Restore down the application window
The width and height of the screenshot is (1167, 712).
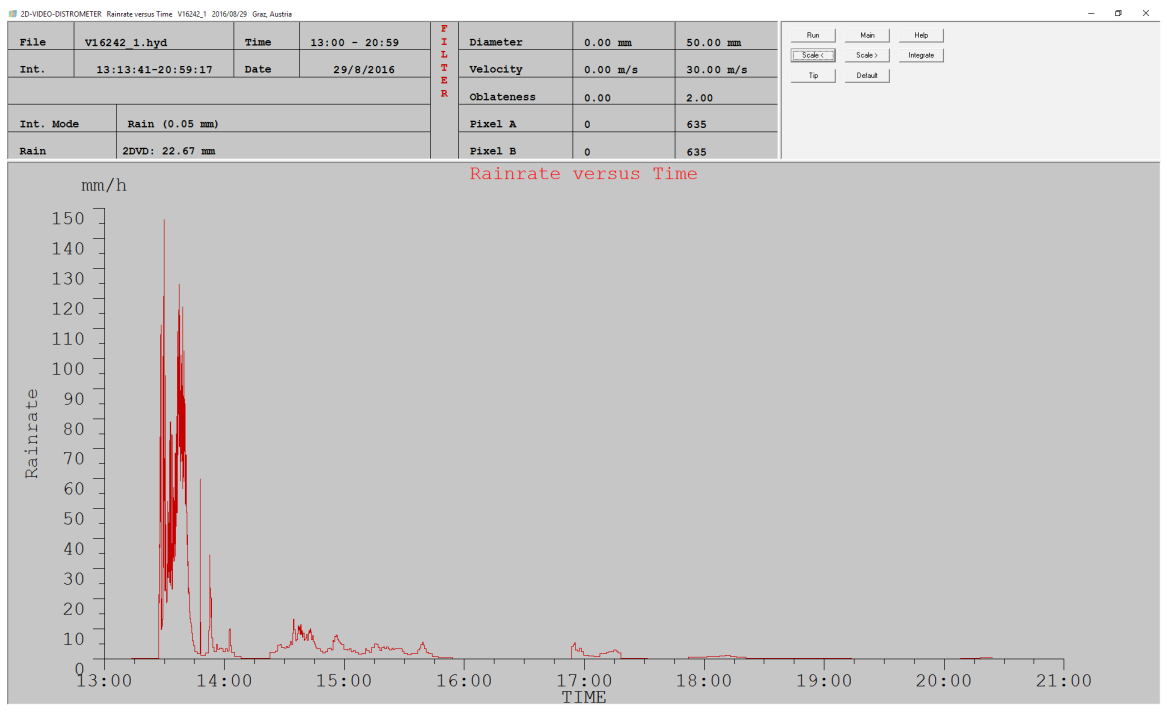click(x=1118, y=13)
